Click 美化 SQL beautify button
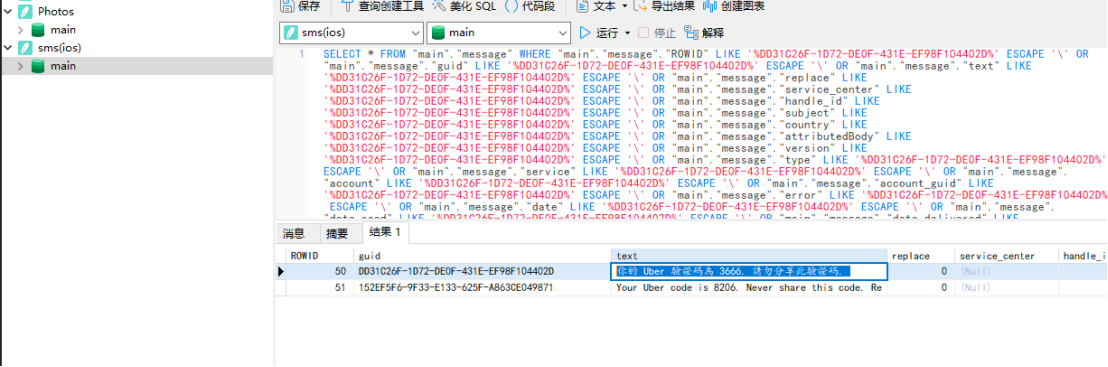The image size is (1108, 367). click(464, 6)
